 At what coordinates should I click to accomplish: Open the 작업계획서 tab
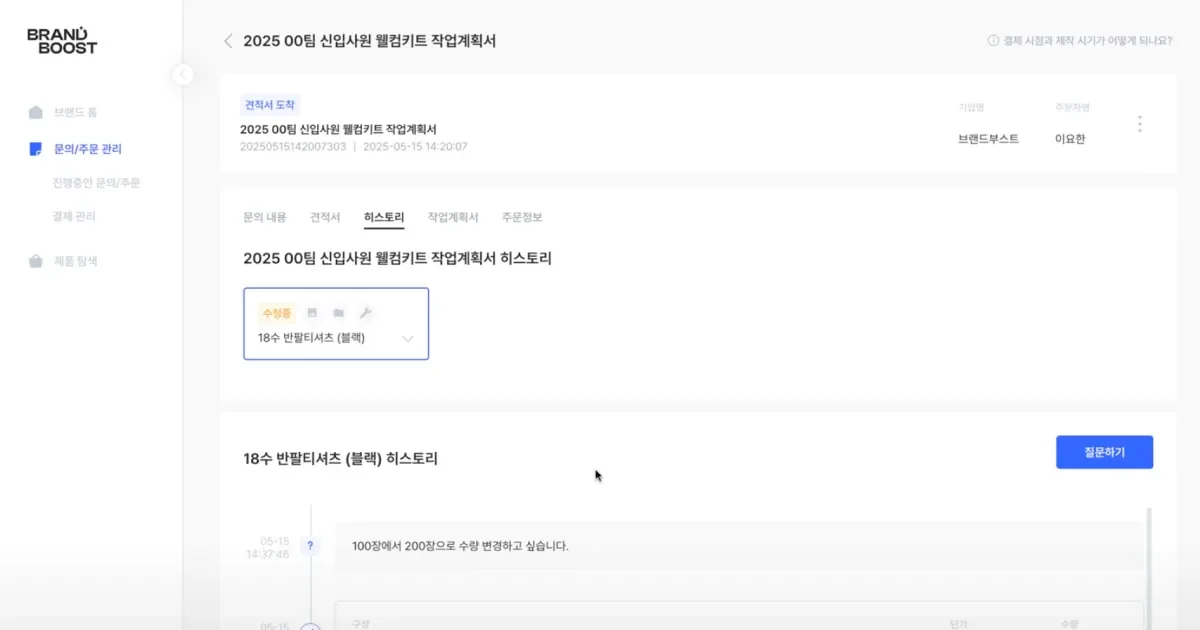pyautogui.click(x=453, y=216)
